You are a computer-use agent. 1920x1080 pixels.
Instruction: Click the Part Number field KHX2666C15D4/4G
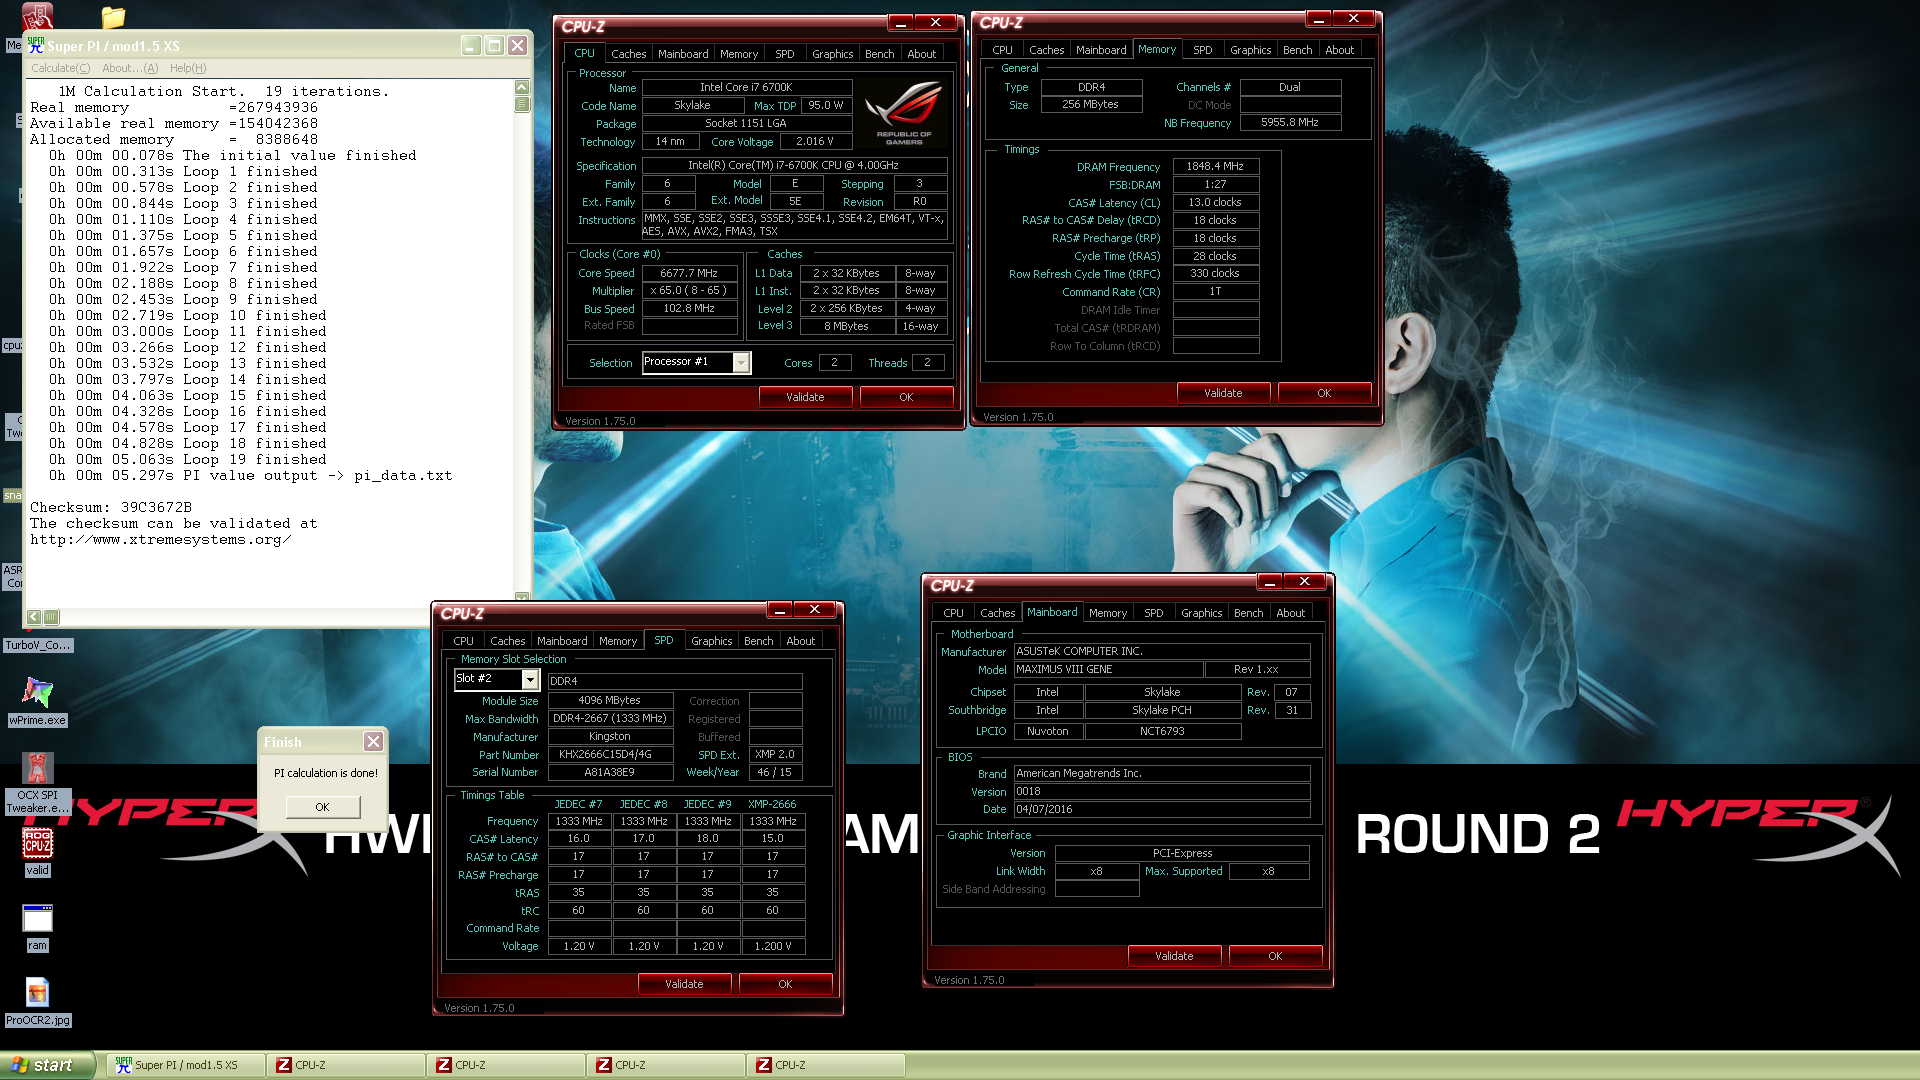(610, 754)
